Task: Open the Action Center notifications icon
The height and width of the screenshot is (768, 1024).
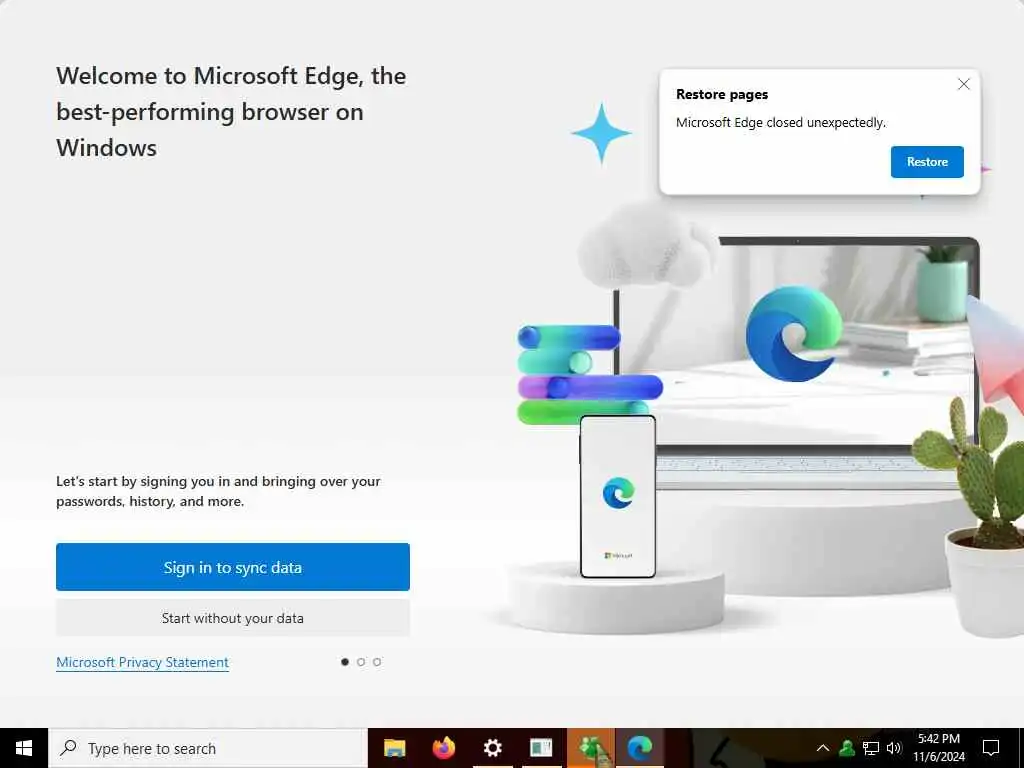Action: pos(991,748)
